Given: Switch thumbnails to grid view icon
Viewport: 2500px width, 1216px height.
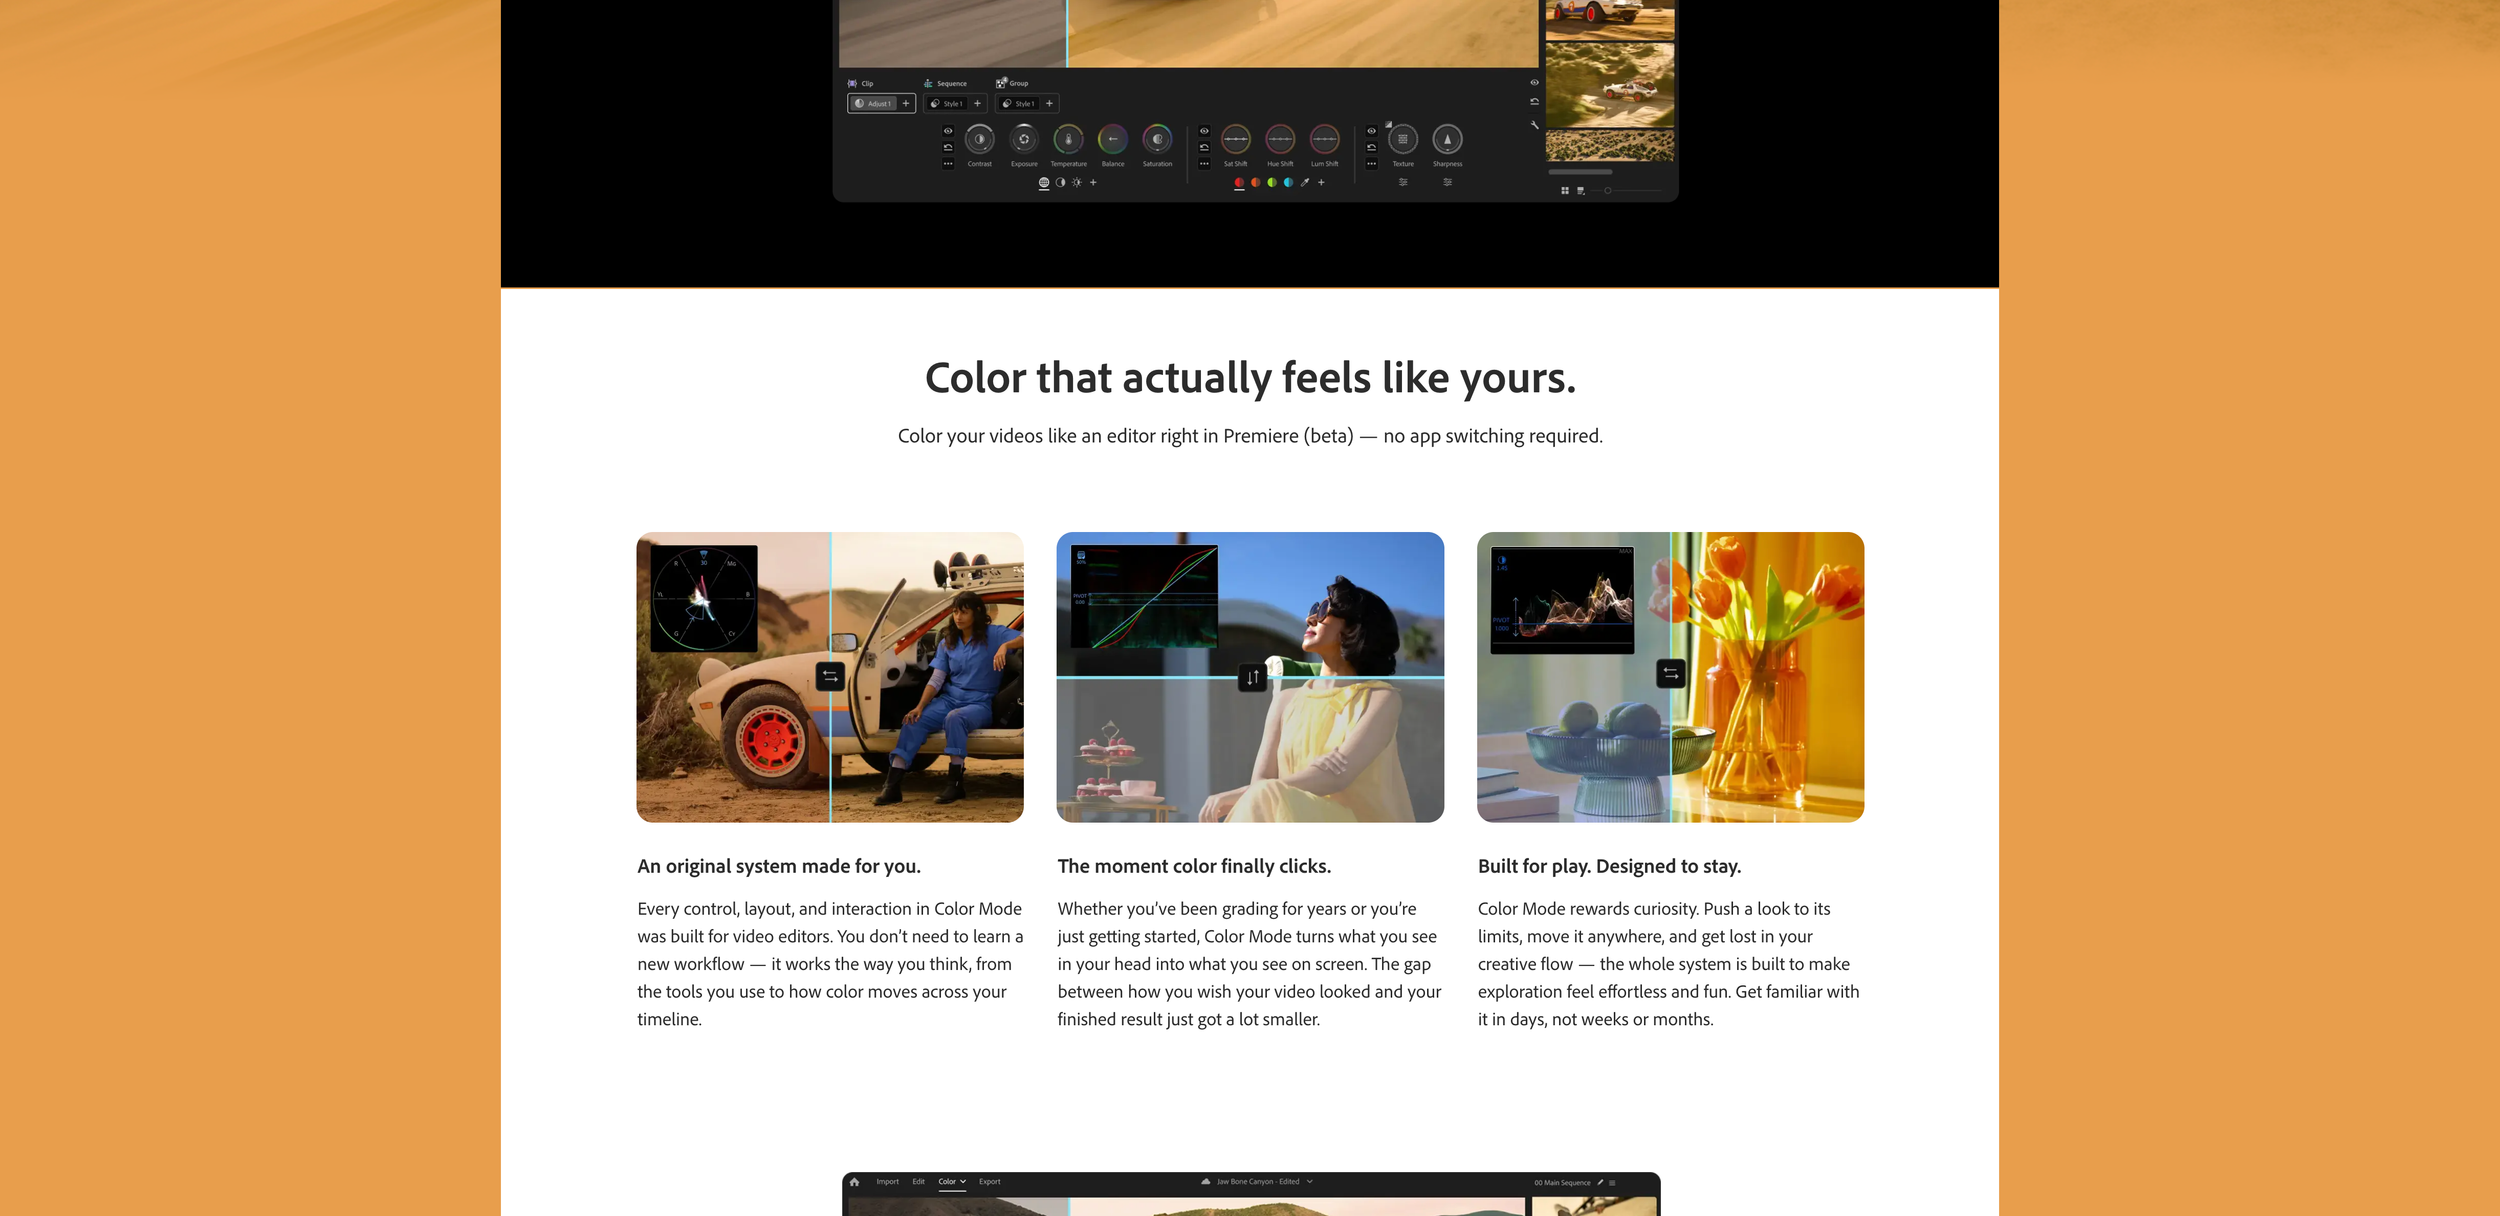Looking at the screenshot, I should (1565, 191).
